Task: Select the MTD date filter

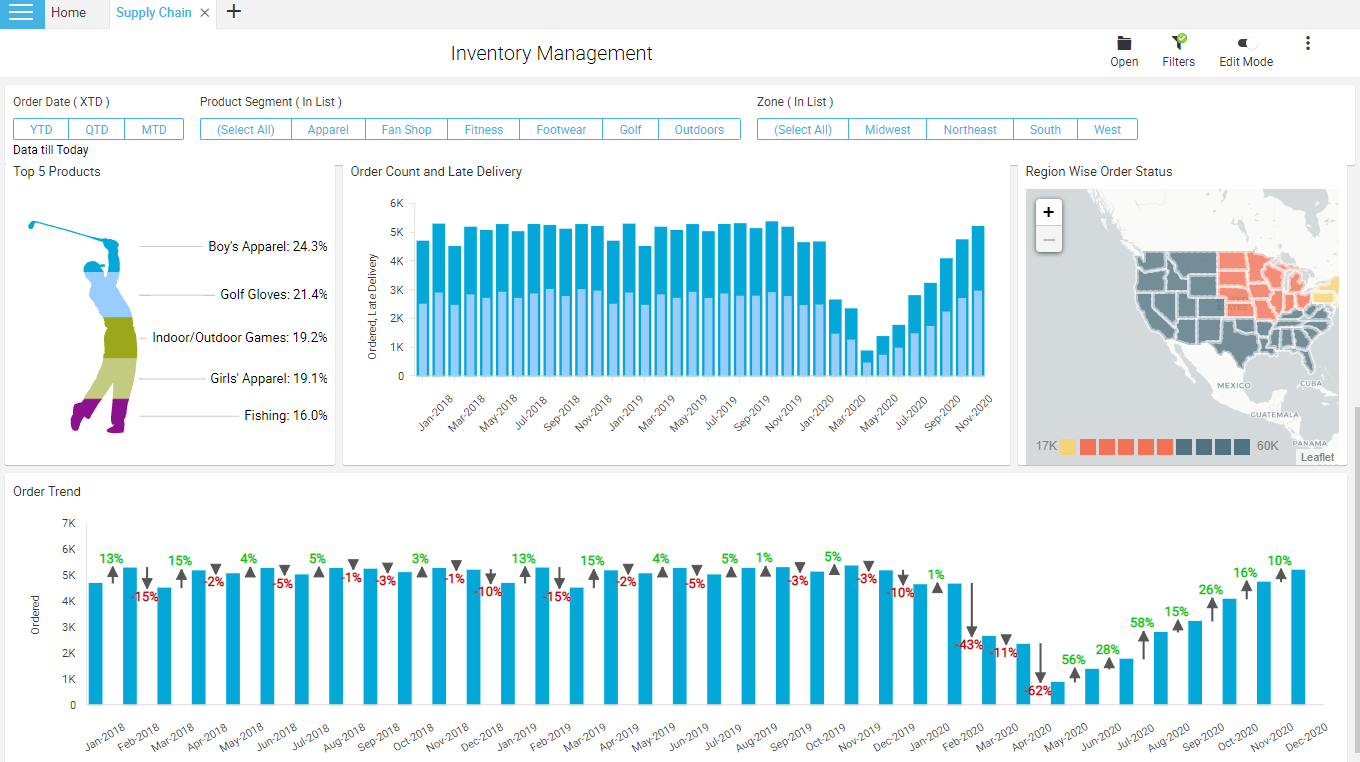Action: pyautogui.click(x=154, y=129)
